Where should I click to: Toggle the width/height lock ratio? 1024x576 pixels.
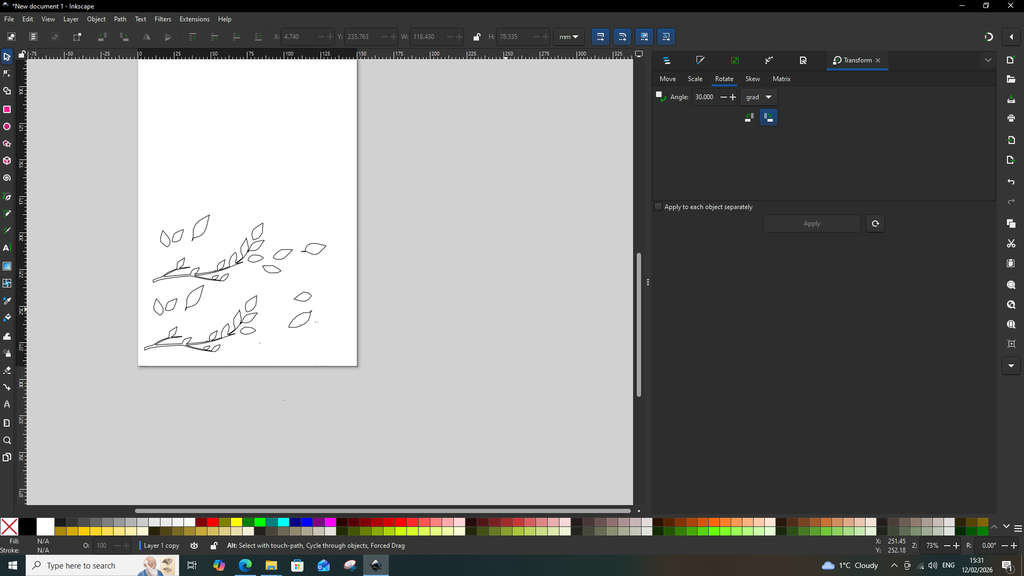pos(476,37)
